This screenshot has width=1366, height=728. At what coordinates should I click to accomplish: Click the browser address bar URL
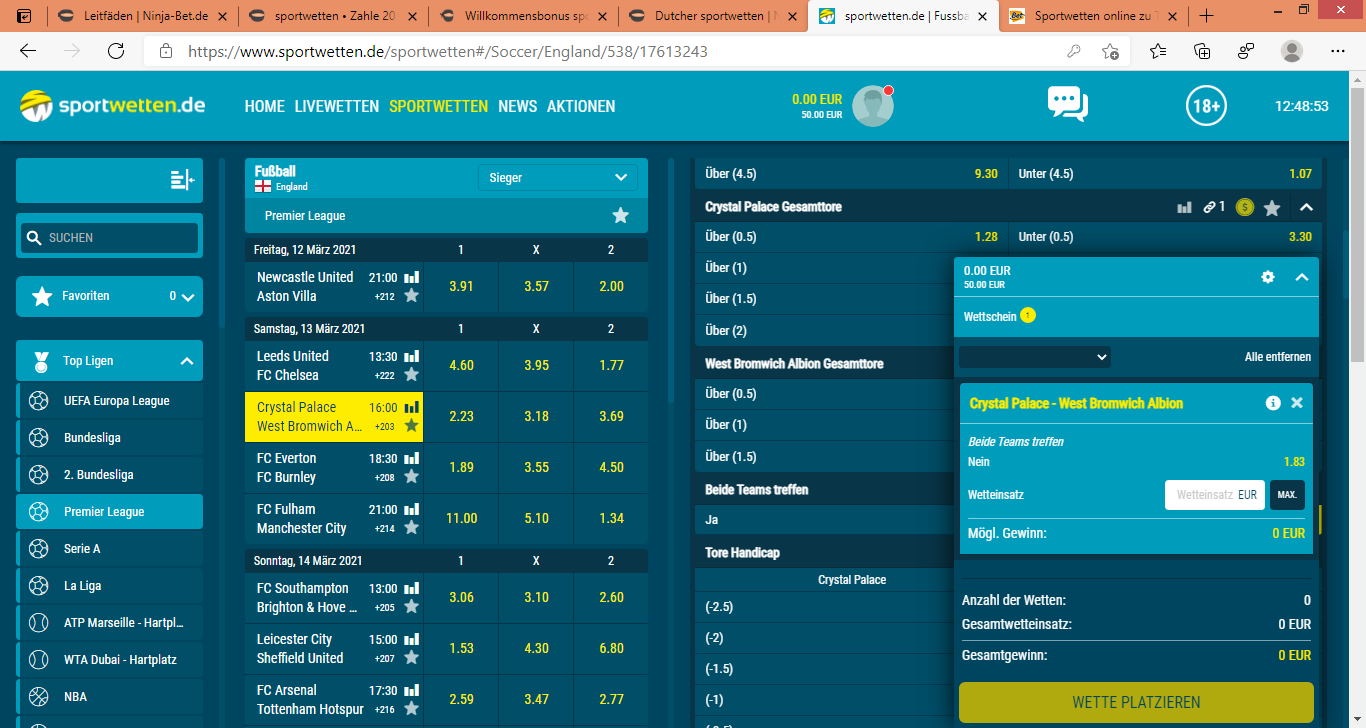pyautogui.click(x=448, y=51)
